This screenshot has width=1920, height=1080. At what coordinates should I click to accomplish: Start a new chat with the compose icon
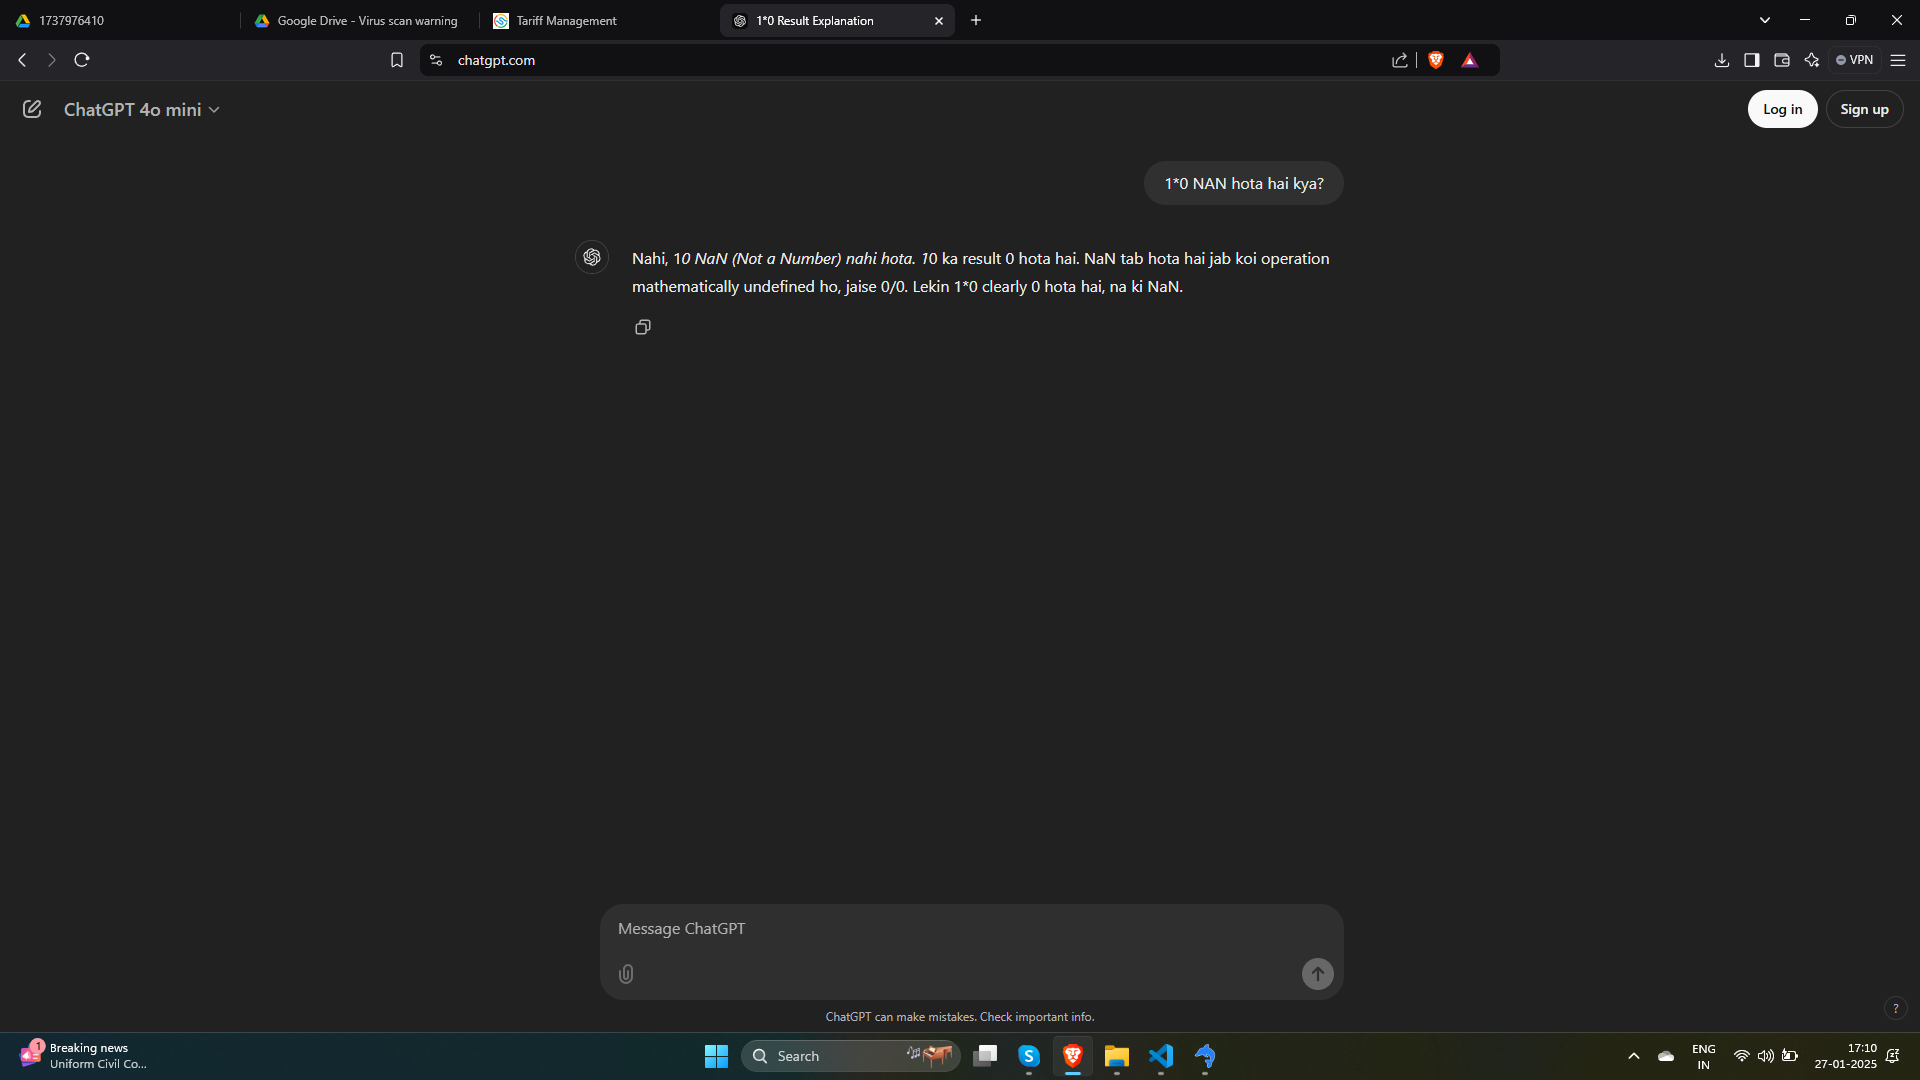[32, 109]
